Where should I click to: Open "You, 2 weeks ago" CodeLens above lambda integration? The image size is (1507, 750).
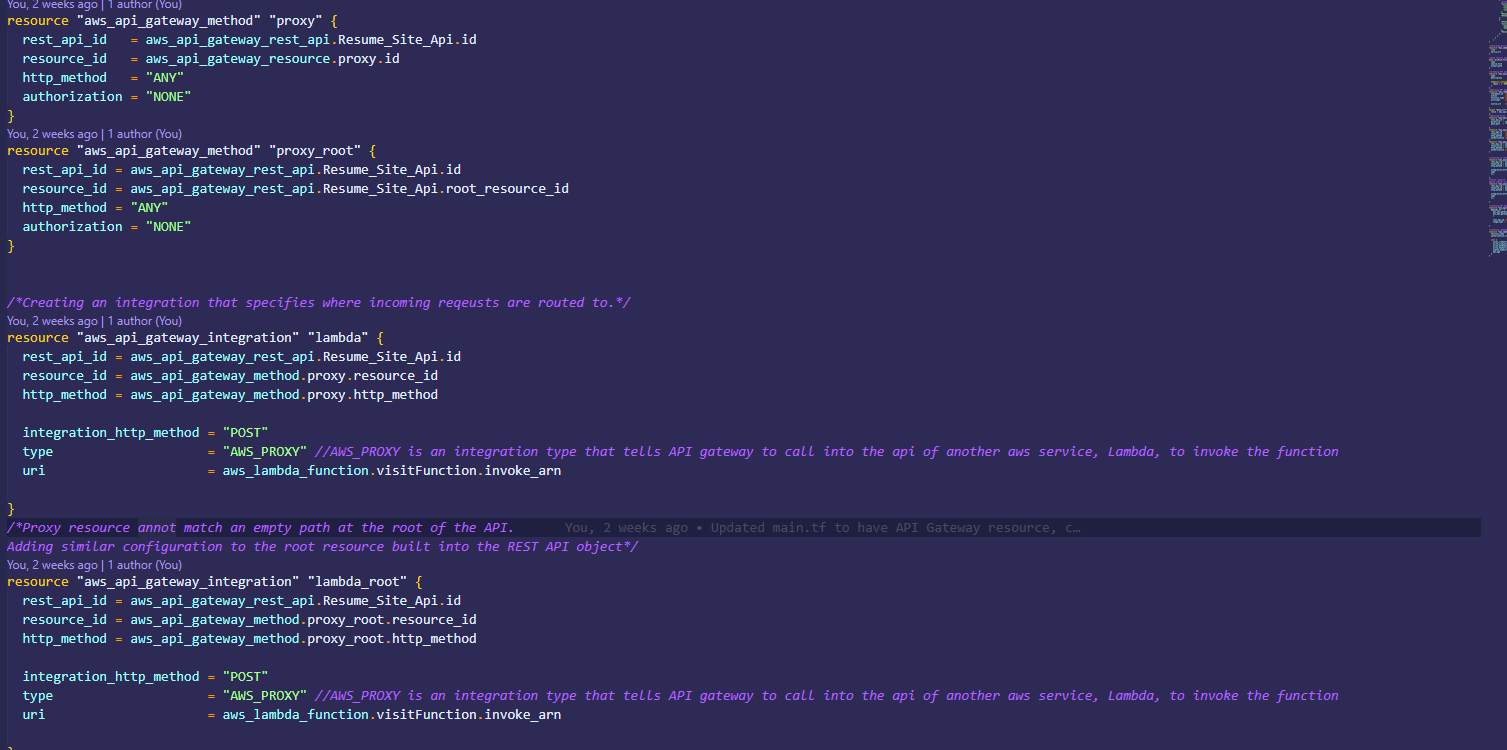click(52, 321)
